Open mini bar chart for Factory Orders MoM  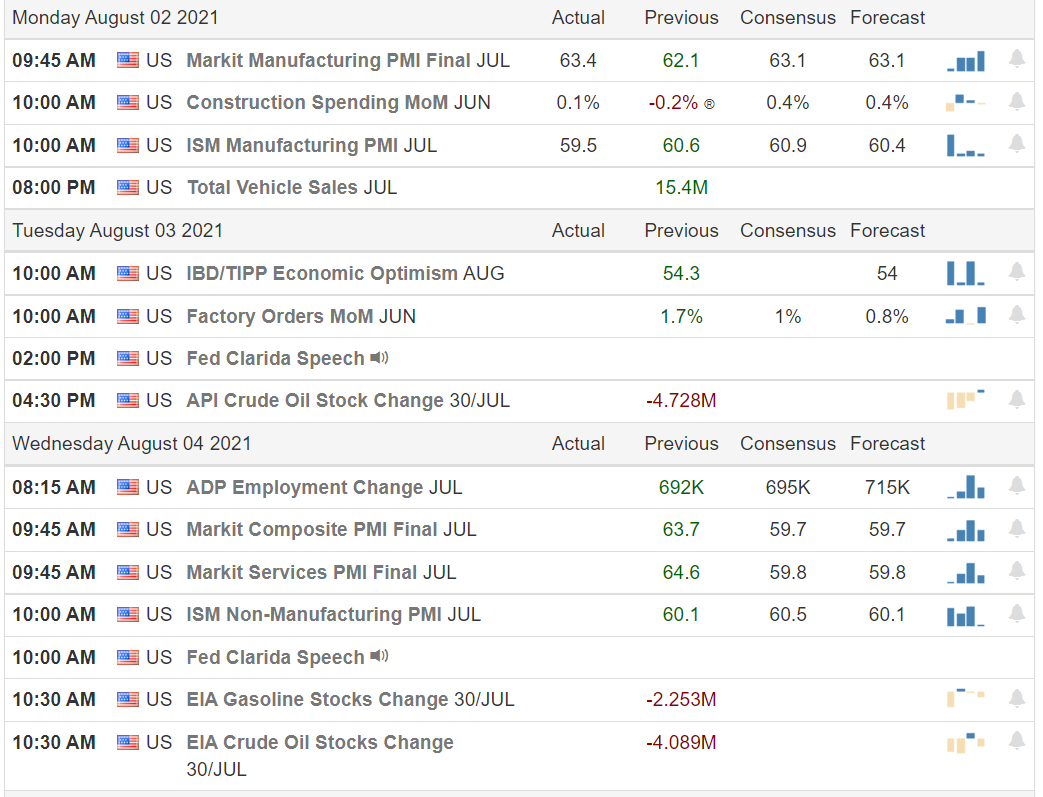coord(966,316)
